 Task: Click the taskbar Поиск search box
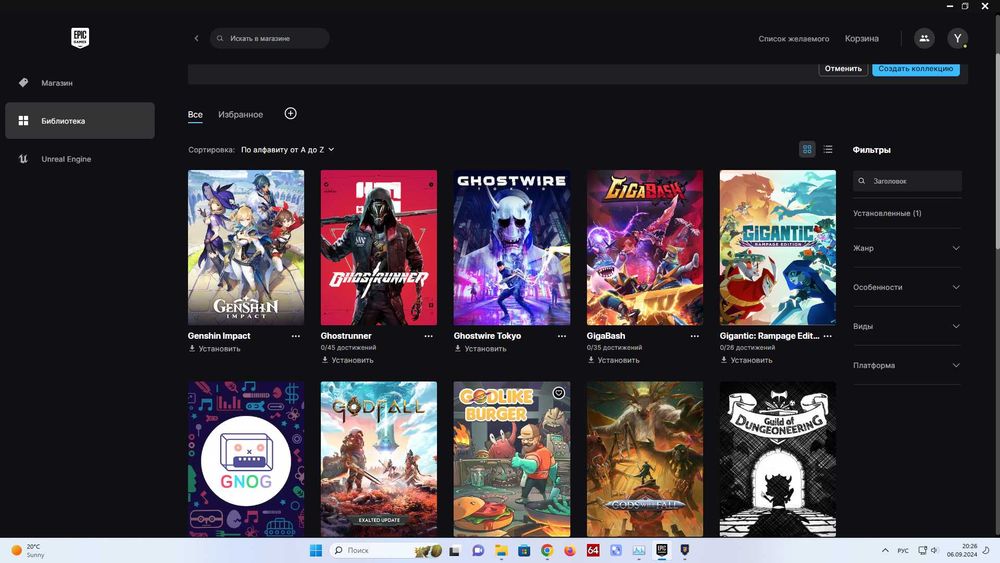(386, 550)
